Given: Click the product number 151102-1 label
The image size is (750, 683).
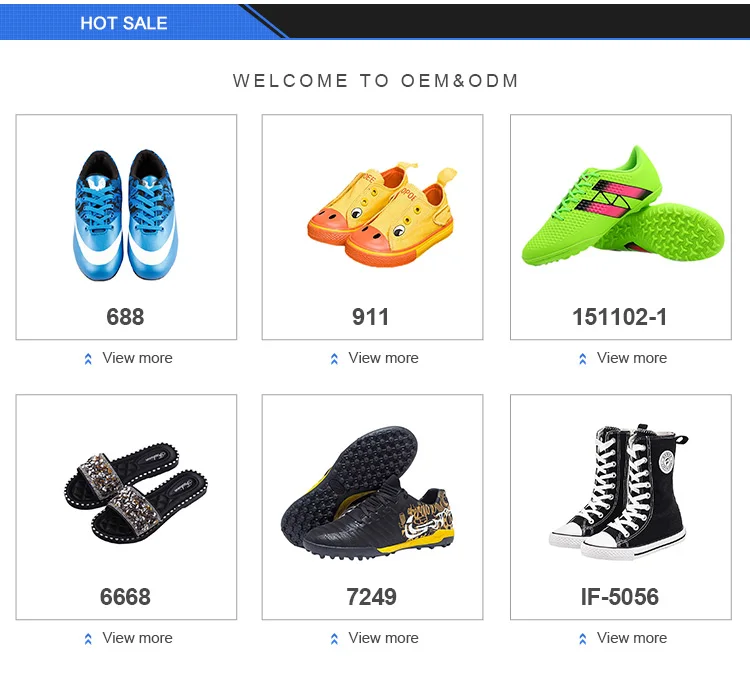Looking at the screenshot, I should coord(619,317).
